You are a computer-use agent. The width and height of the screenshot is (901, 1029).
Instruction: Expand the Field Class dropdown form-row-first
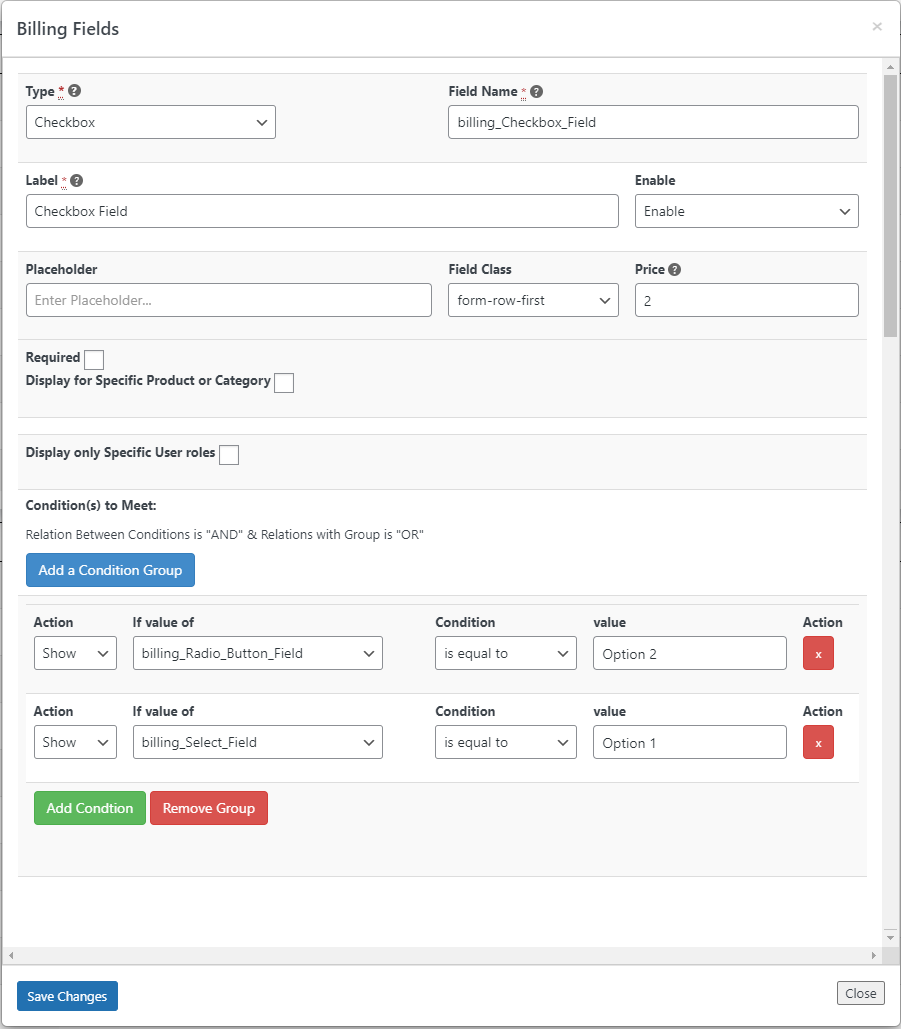[533, 300]
